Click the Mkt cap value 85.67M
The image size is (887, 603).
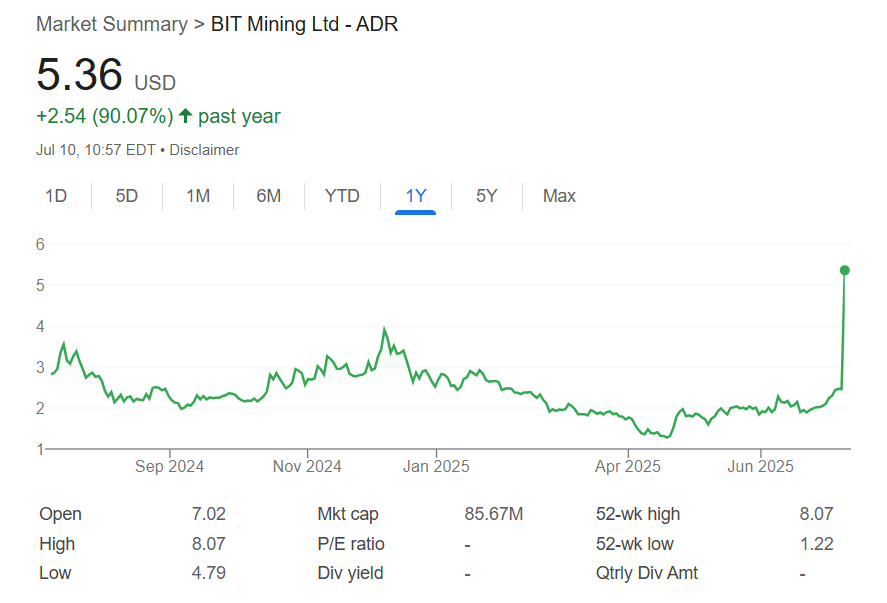pos(494,514)
